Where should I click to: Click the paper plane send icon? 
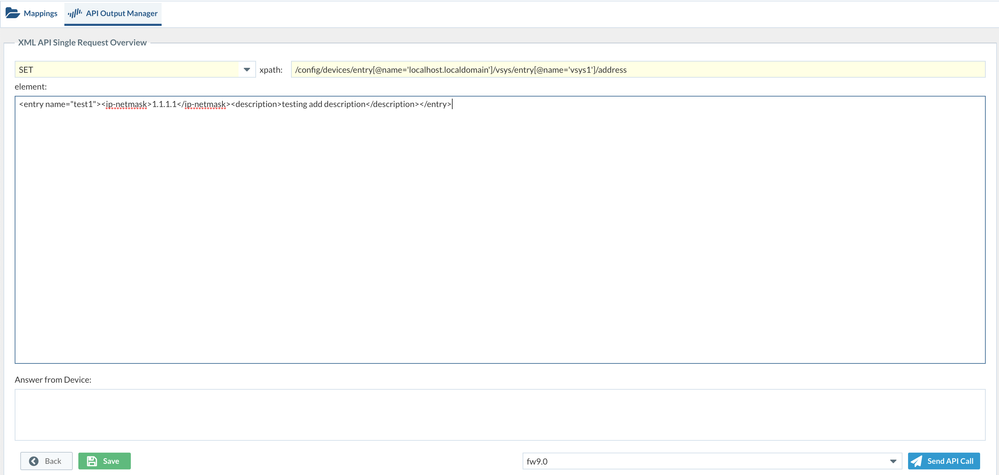point(917,461)
